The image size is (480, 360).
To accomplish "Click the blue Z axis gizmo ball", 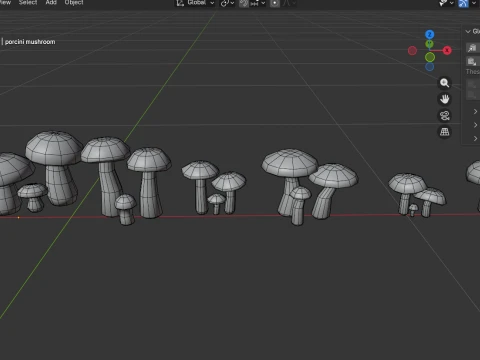I will click(430, 34).
